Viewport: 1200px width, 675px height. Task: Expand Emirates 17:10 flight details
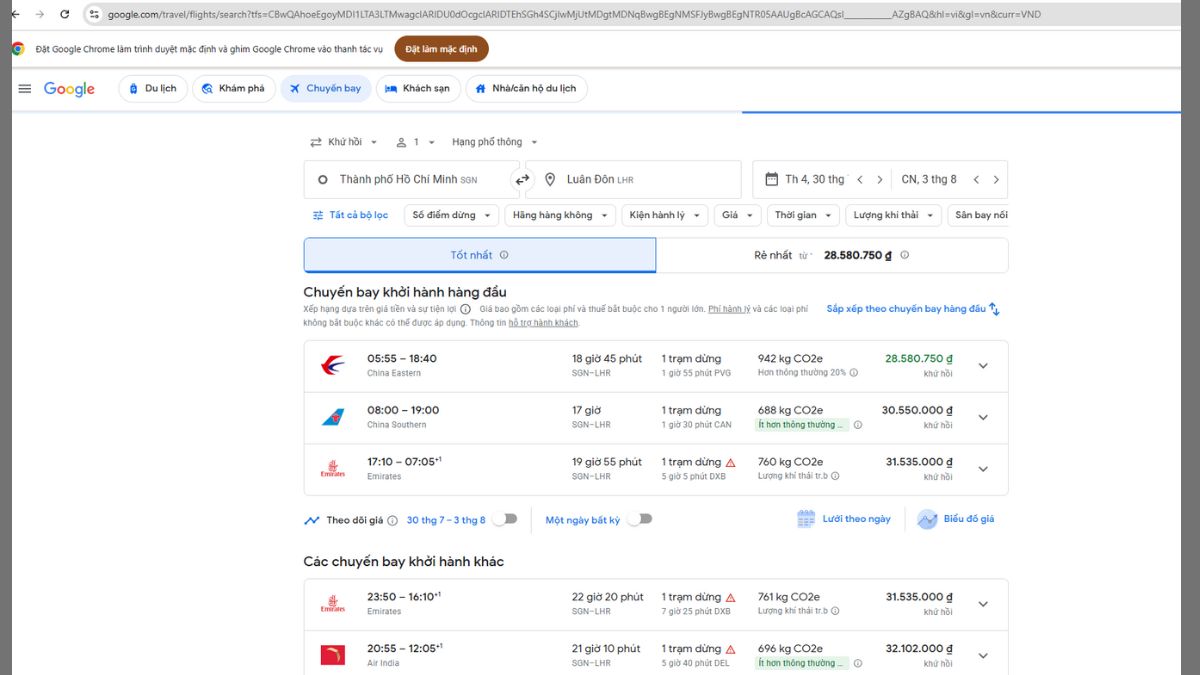pos(983,469)
